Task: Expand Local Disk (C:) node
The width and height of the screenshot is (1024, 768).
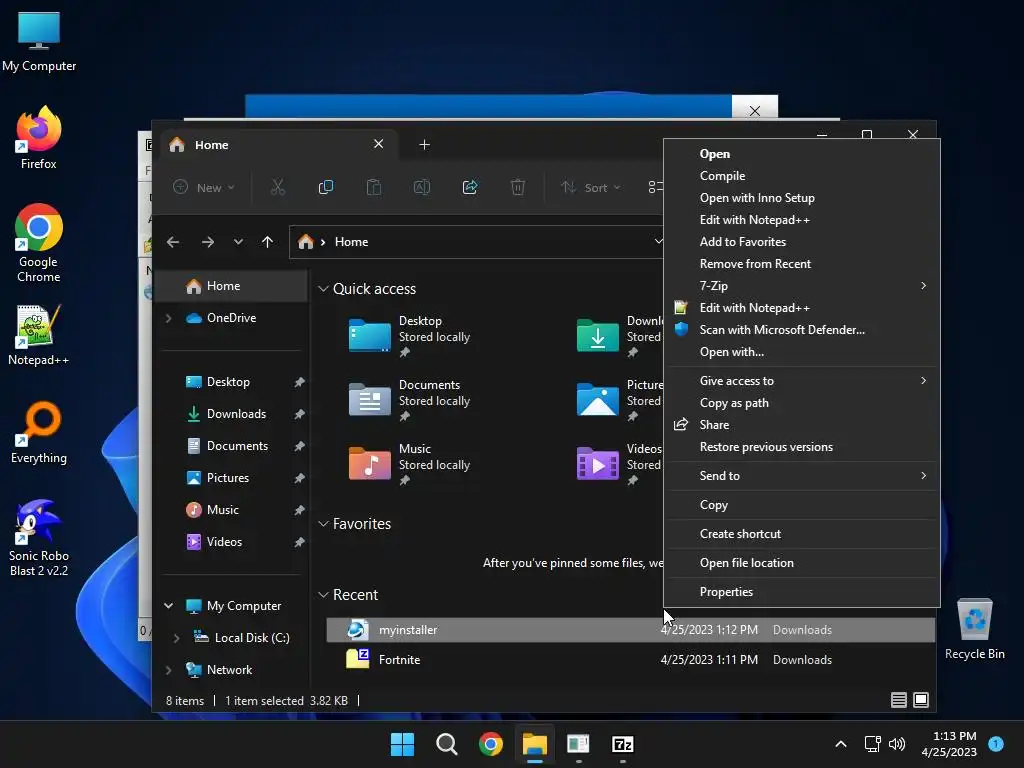Action: (x=176, y=638)
